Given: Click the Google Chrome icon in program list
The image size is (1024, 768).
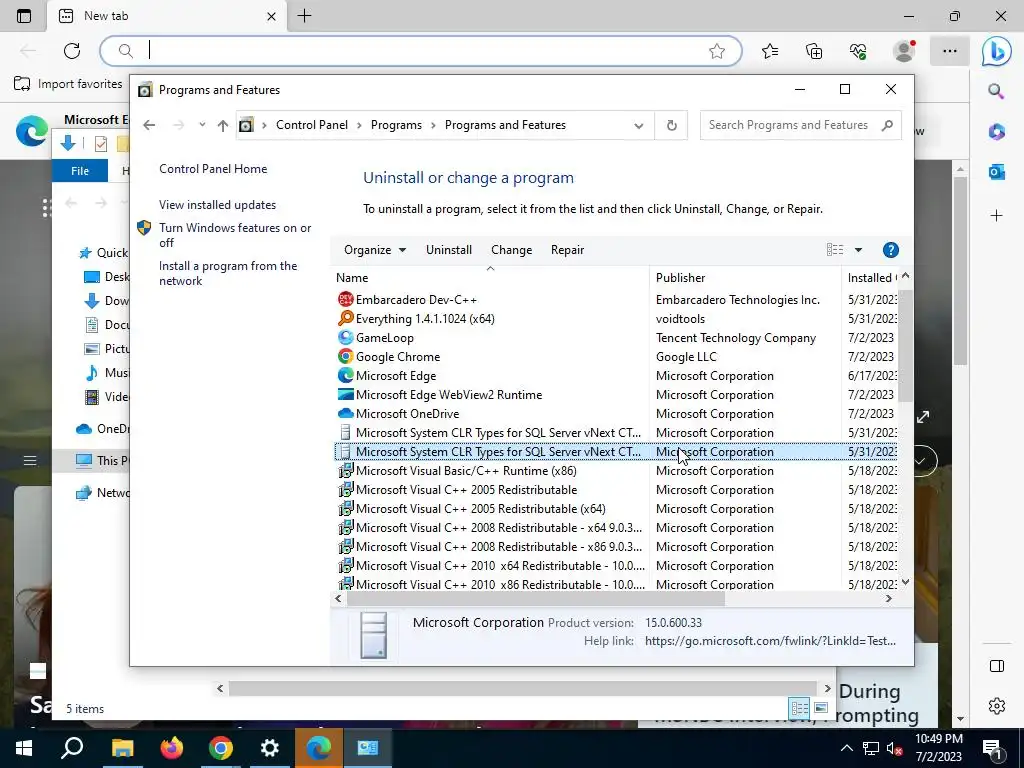Looking at the screenshot, I should click(345, 357).
